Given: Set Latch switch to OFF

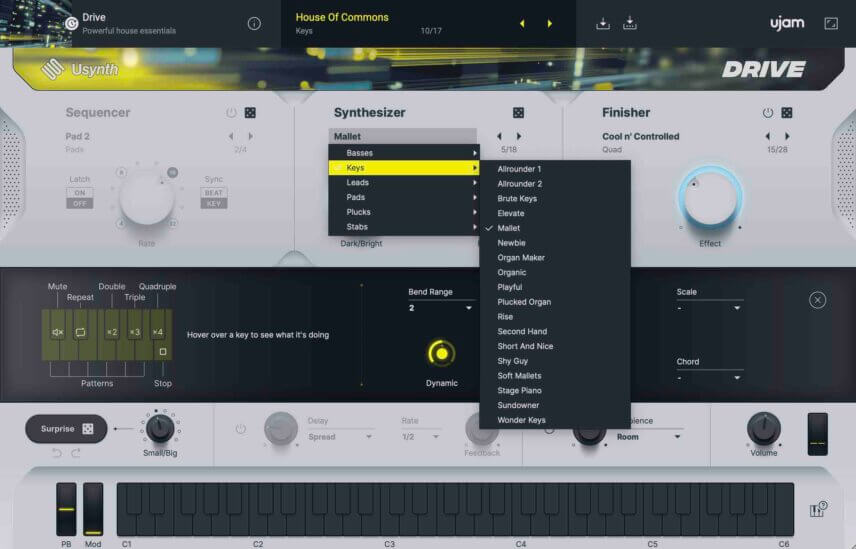Looking at the screenshot, I should [x=80, y=204].
